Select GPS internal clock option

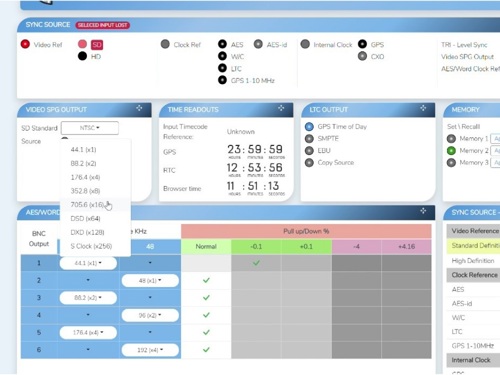point(362,44)
